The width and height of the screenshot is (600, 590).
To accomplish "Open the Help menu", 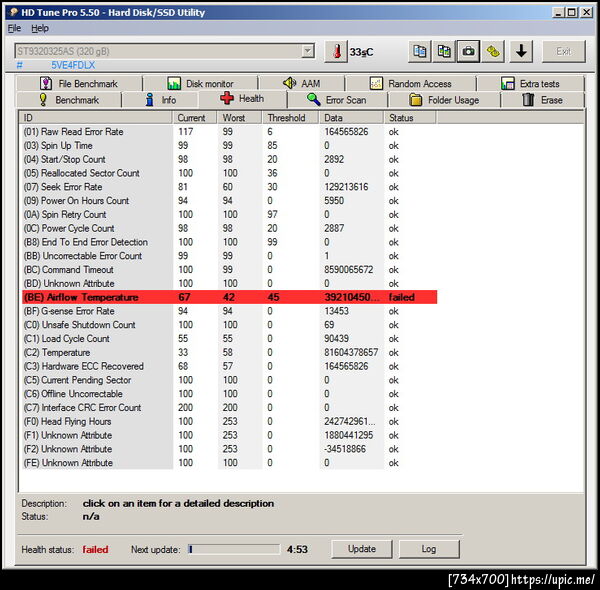I will tap(40, 28).
